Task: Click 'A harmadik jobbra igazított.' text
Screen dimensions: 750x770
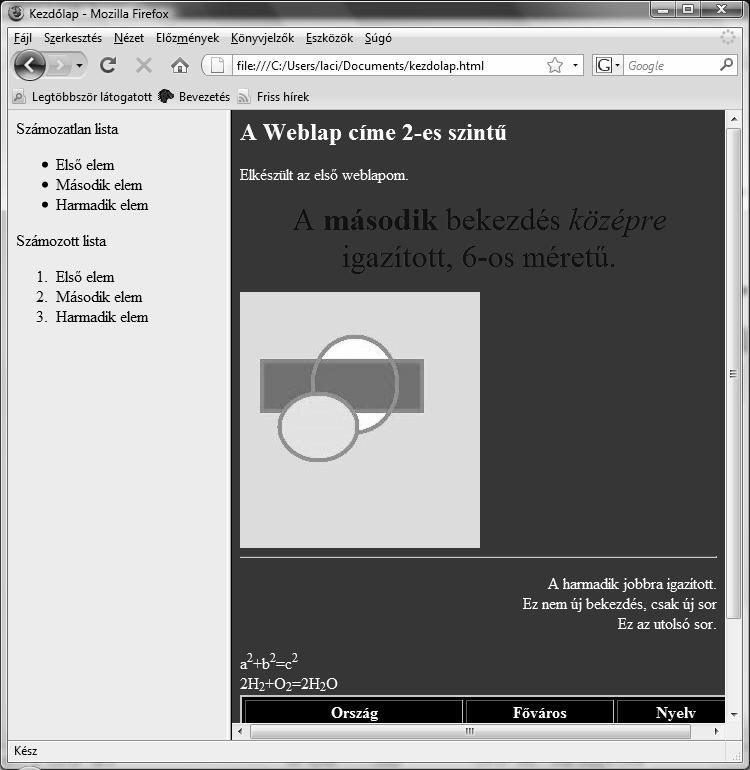Action: click(x=632, y=584)
